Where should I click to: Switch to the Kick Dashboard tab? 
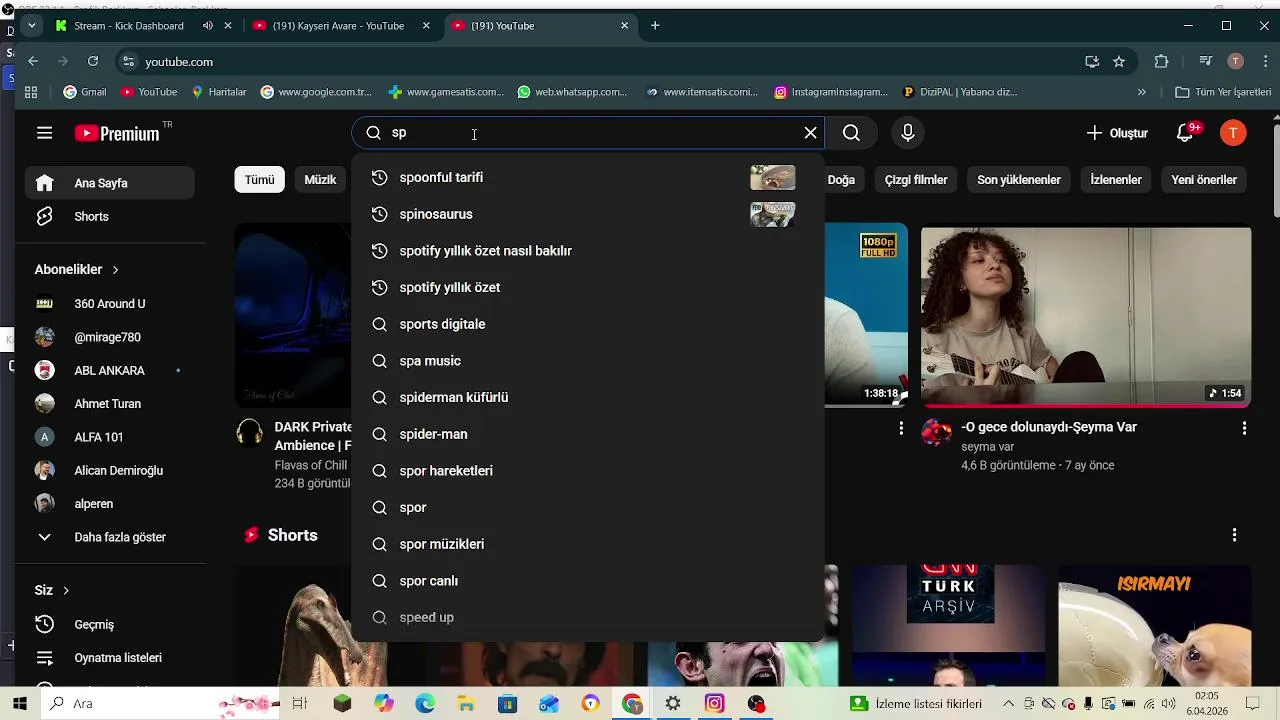point(129,26)
